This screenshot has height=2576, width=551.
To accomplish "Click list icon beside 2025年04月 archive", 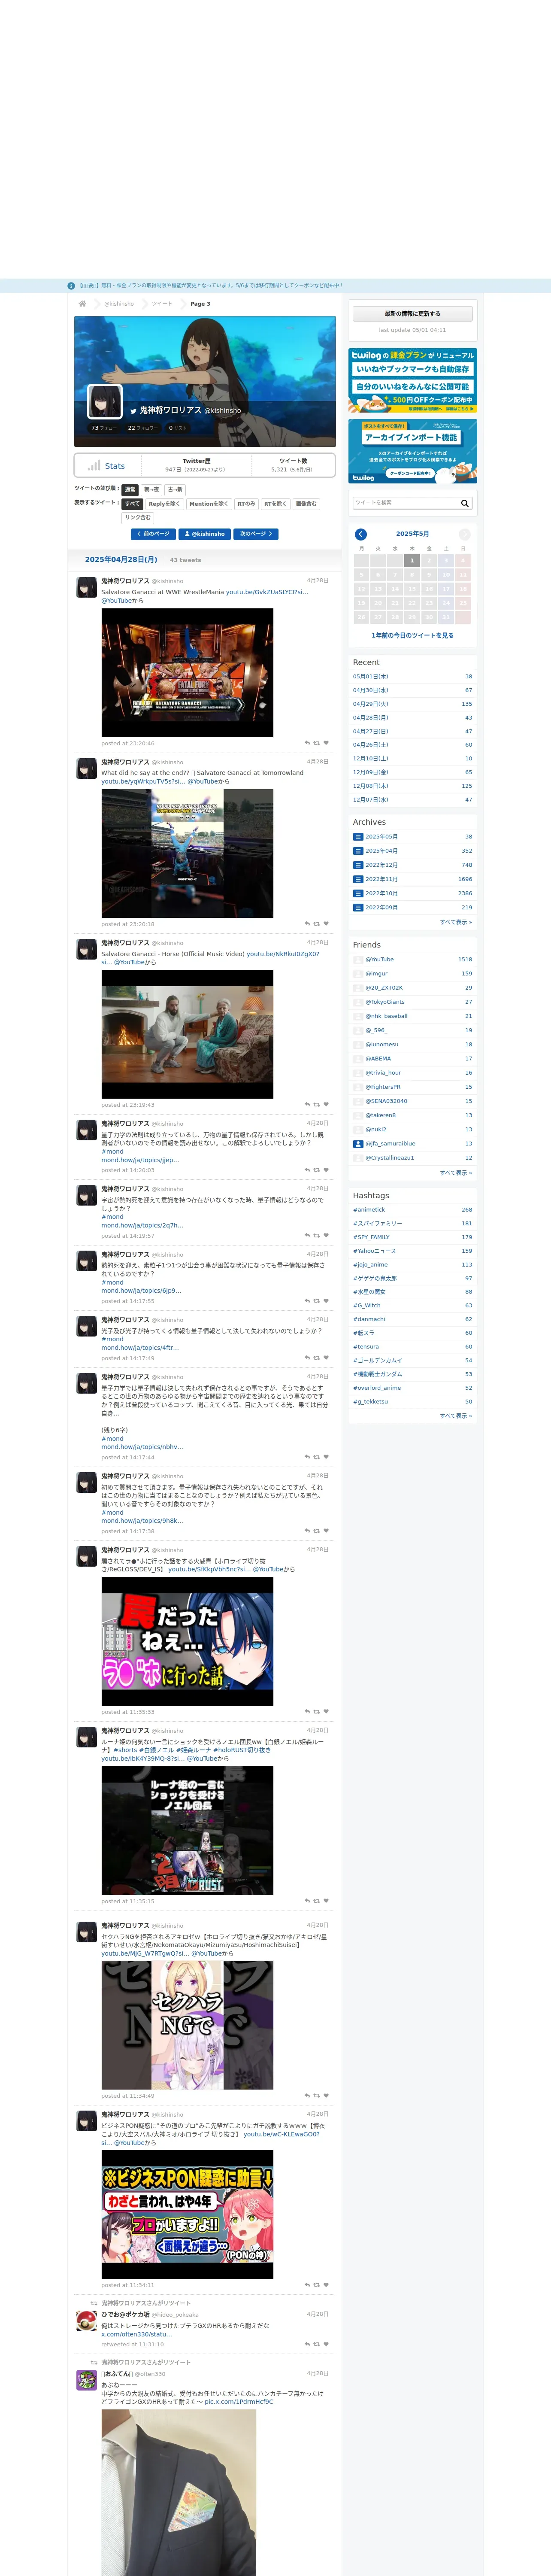I will pyautogui.click(x=358, y=851).
